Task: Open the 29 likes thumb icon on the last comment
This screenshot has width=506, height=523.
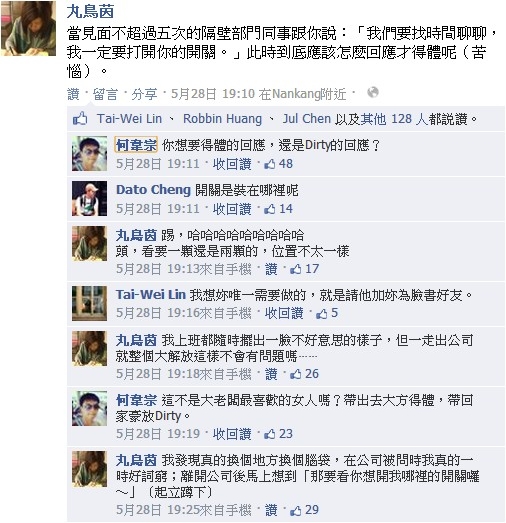Action: click(296, 510)
